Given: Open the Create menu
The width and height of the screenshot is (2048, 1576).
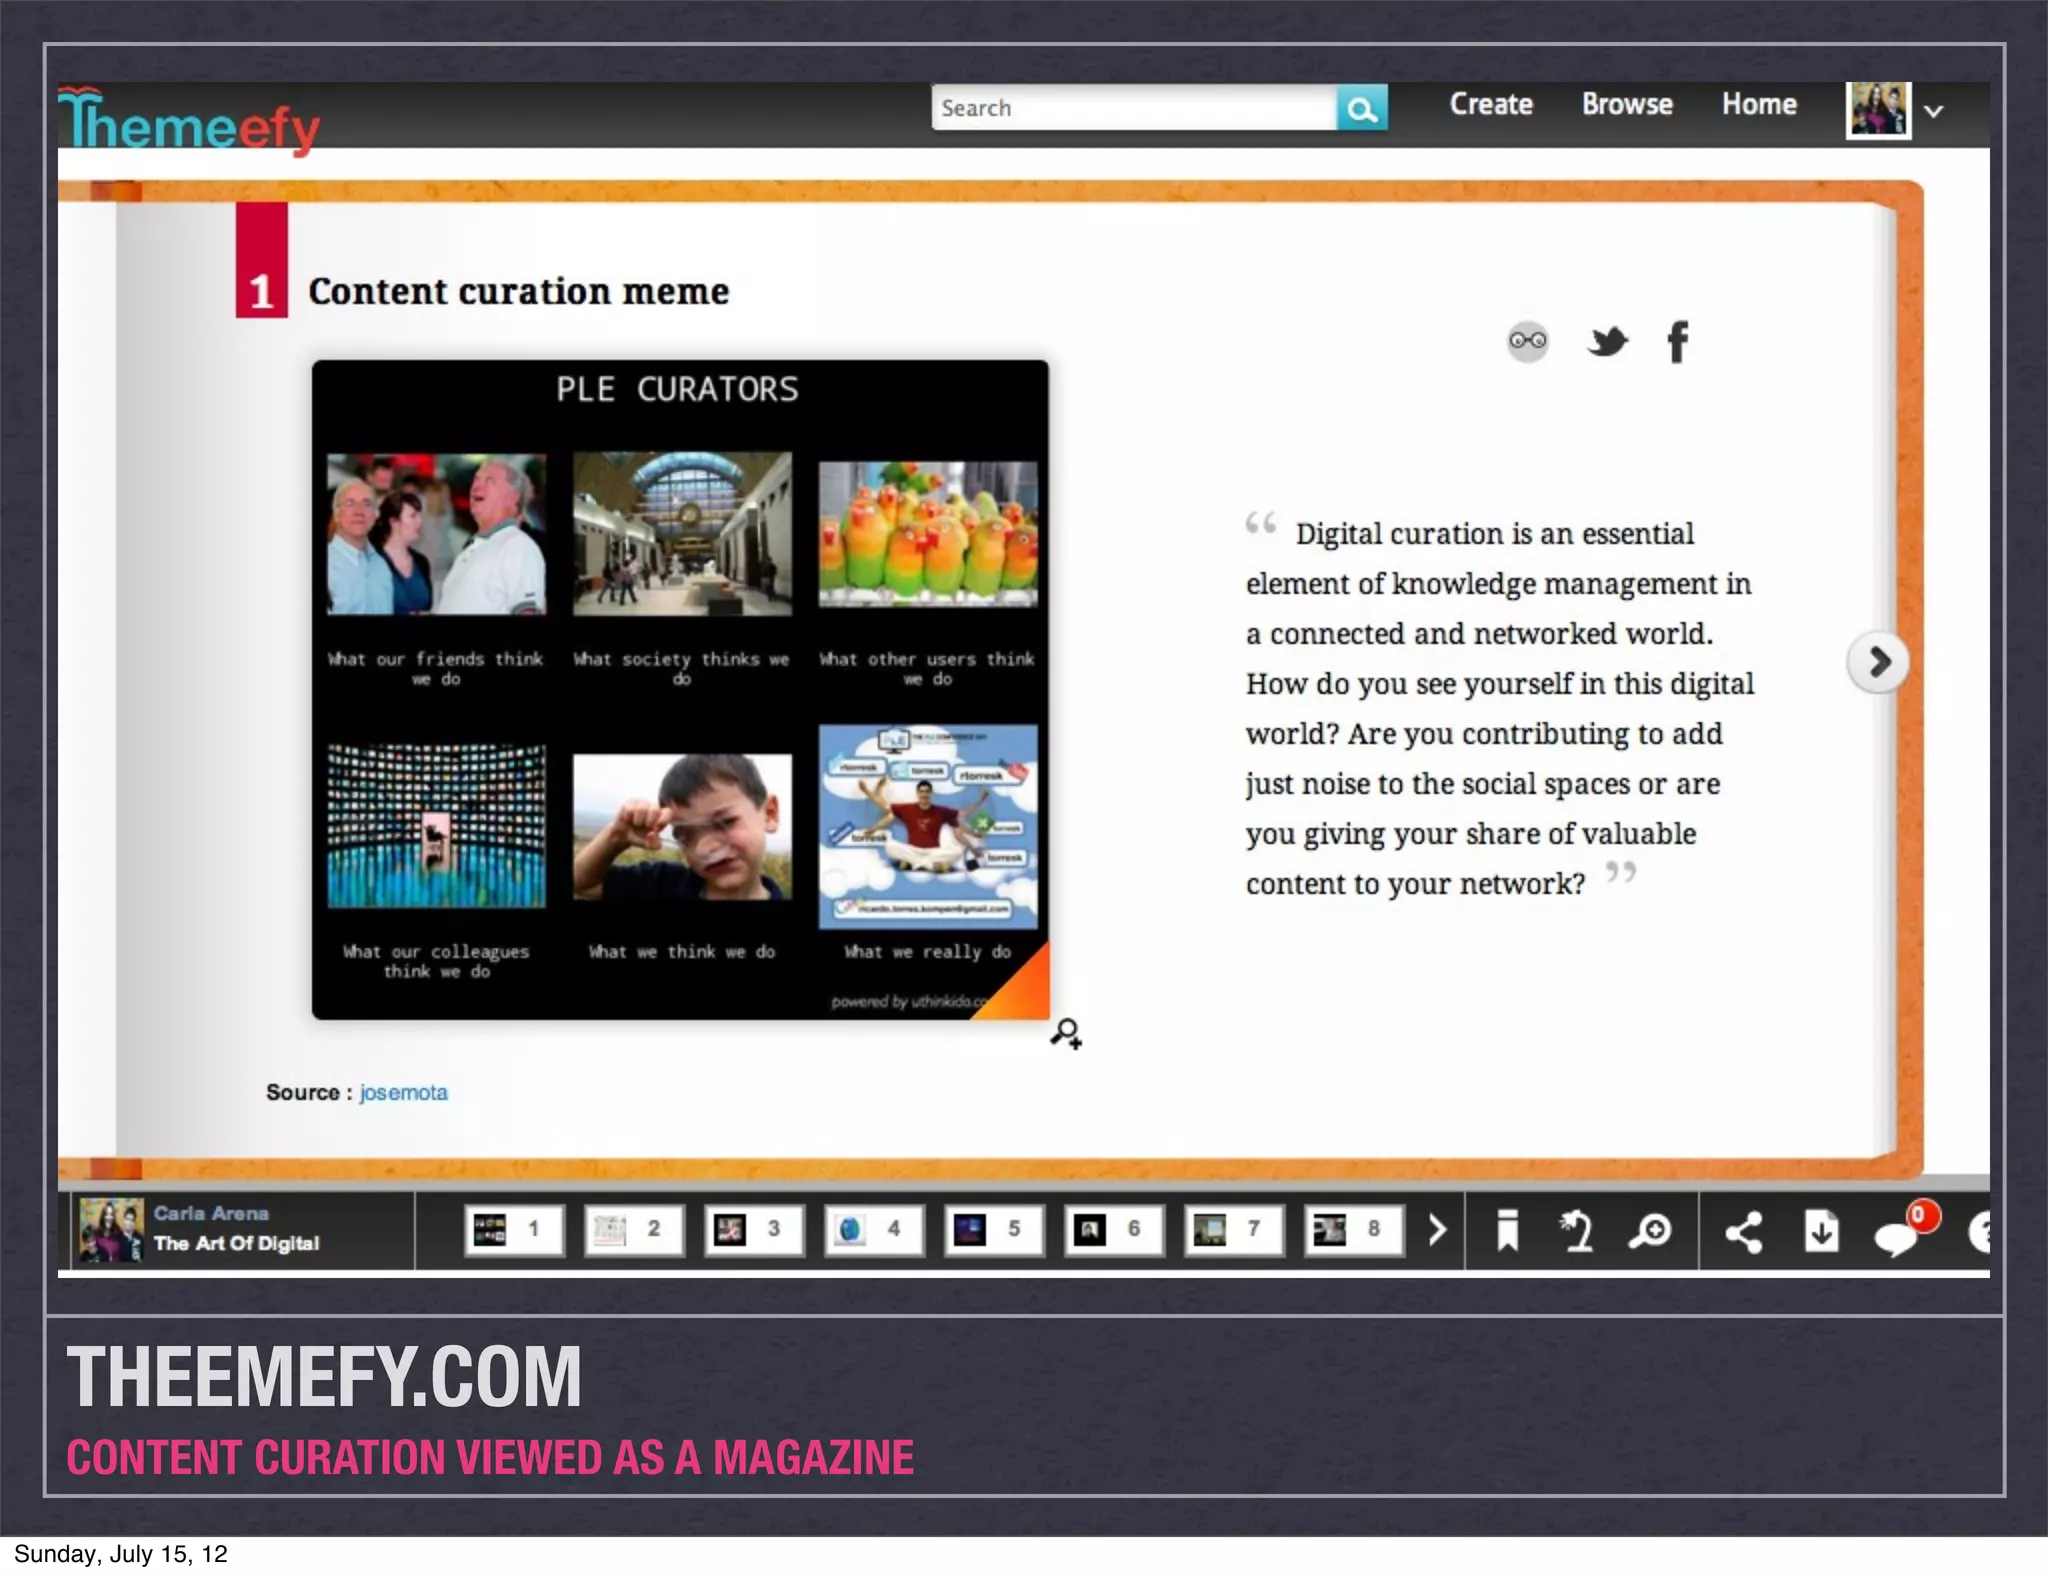Looking at the screenshot, I should [1491, 104].
